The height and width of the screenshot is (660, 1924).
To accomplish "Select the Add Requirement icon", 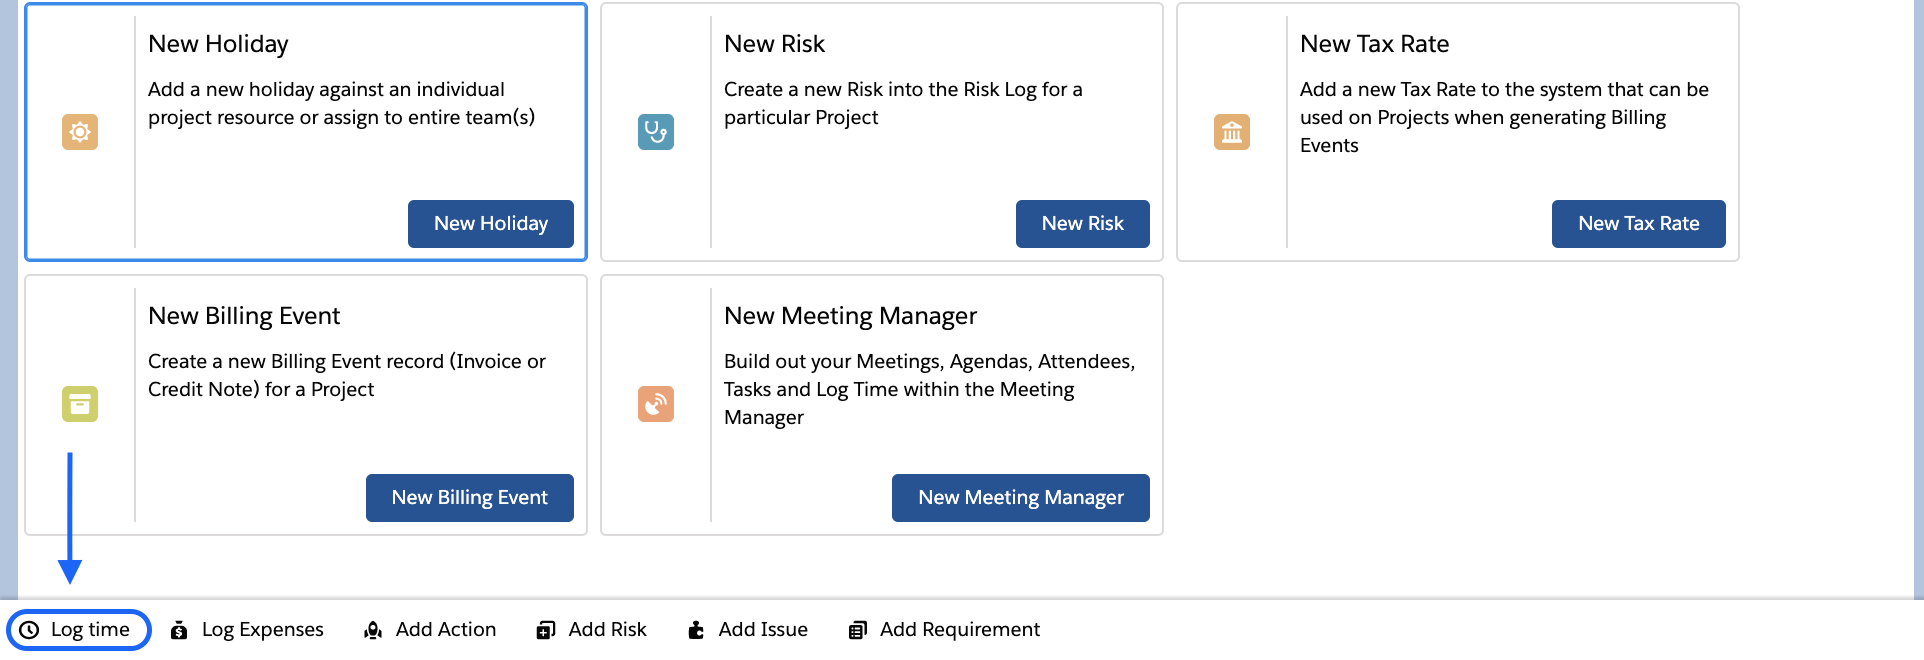I will 858,629.
